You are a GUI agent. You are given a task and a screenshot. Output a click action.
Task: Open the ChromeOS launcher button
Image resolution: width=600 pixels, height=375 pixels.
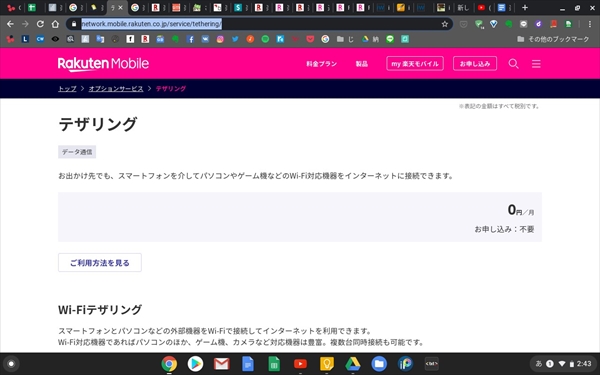point(11,364)
